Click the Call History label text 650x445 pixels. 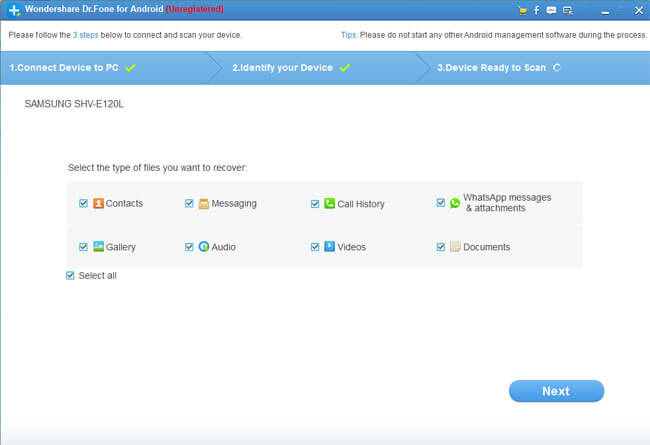click(x=361, y=204)
